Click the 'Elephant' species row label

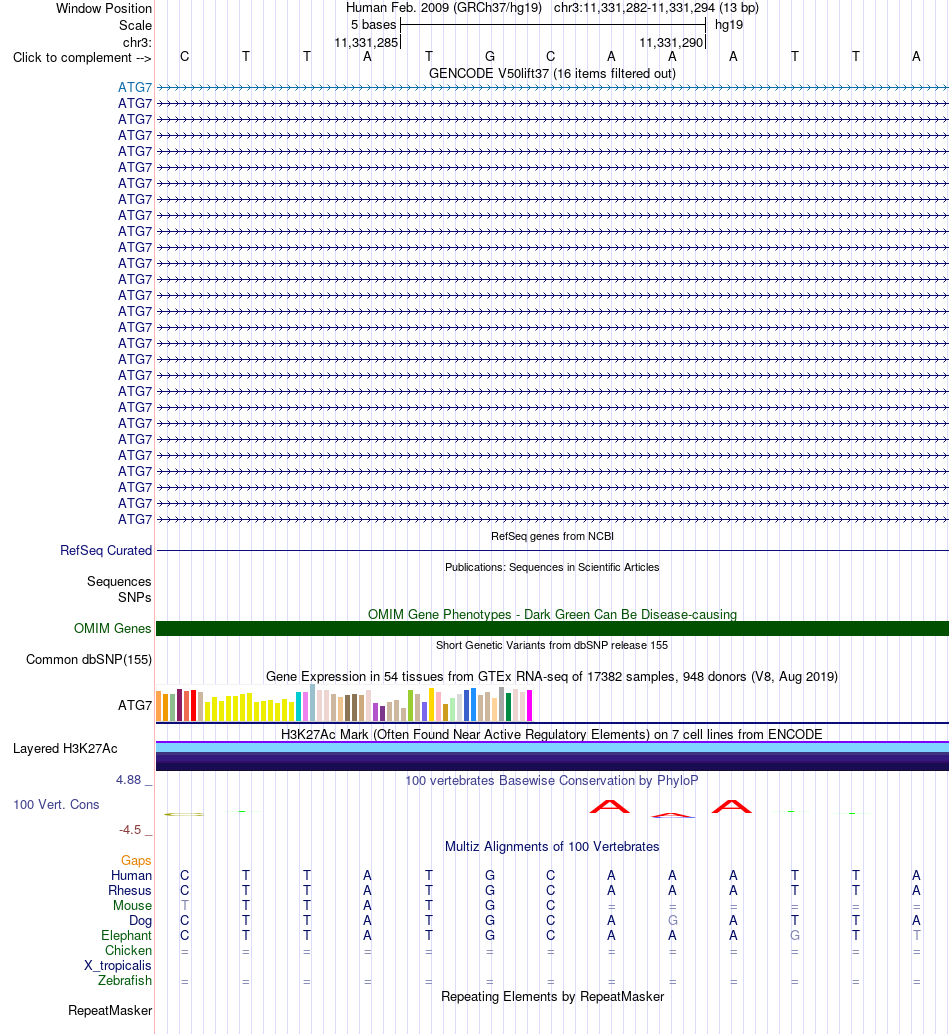[126, 936]
